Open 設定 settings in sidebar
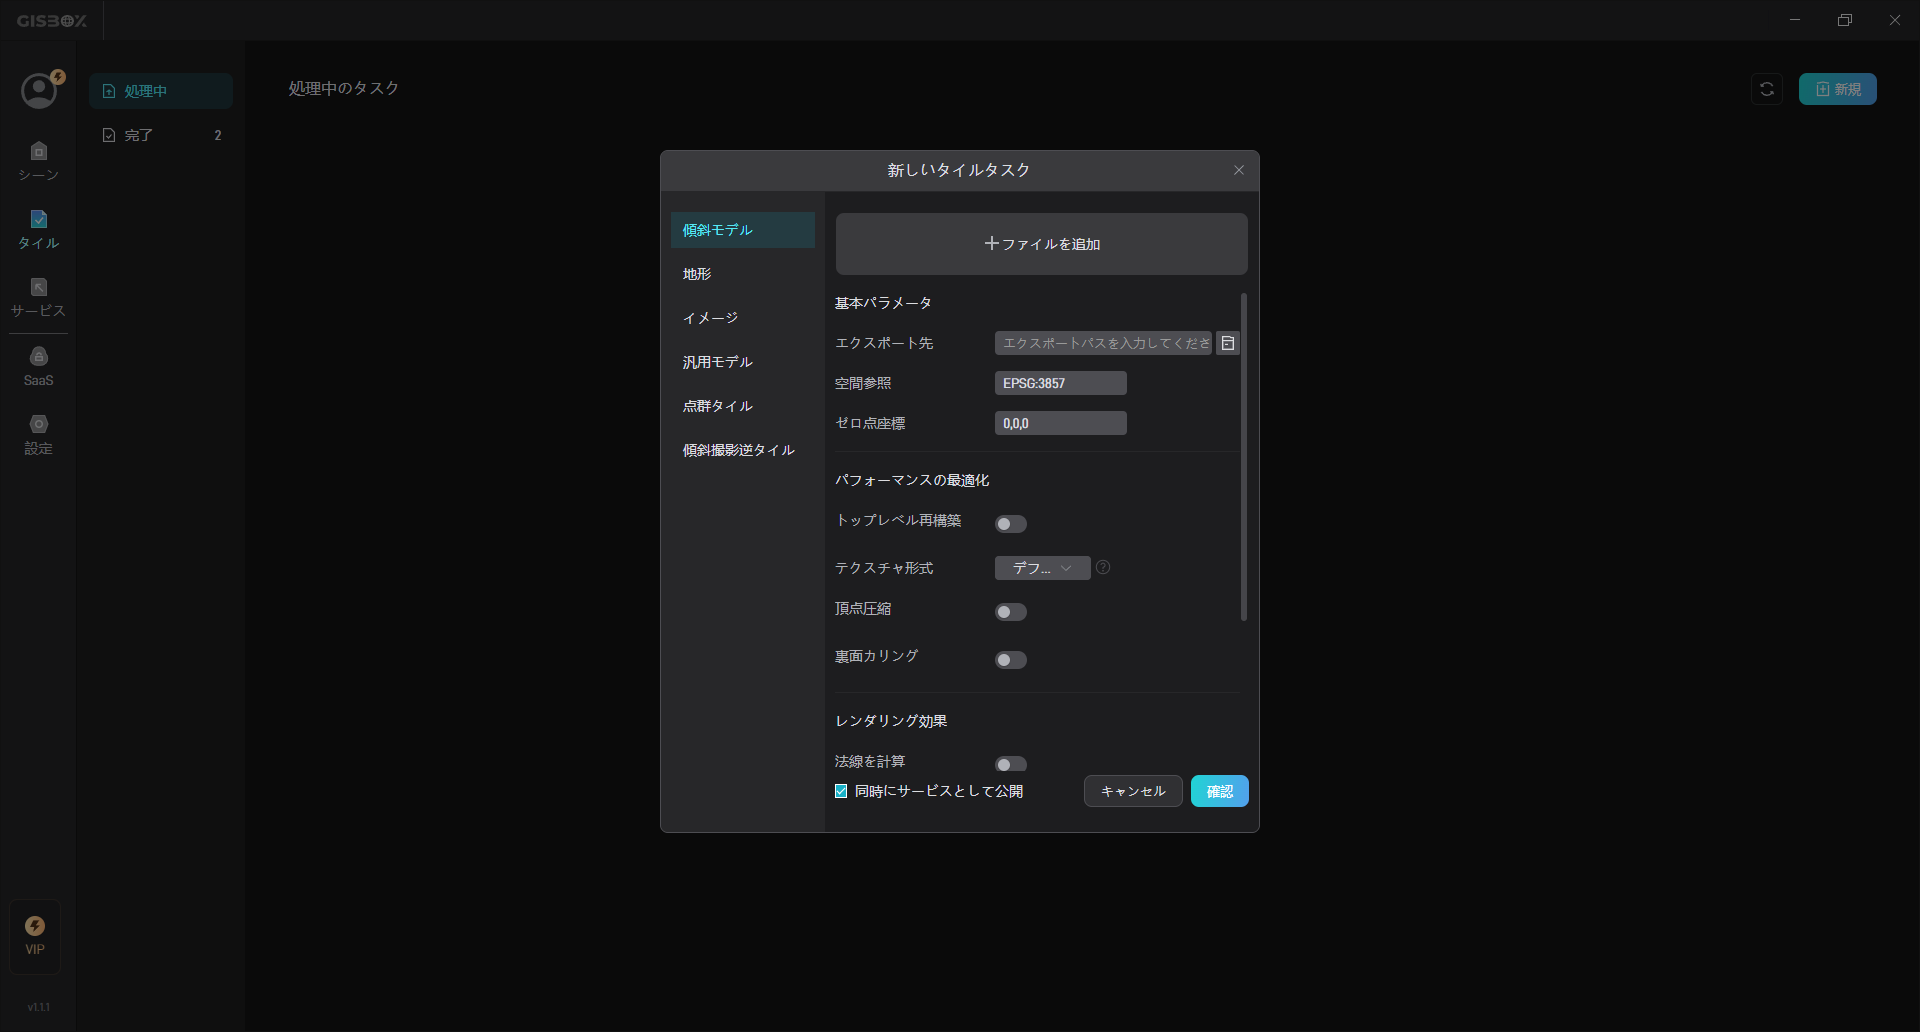 pos(38,435)
